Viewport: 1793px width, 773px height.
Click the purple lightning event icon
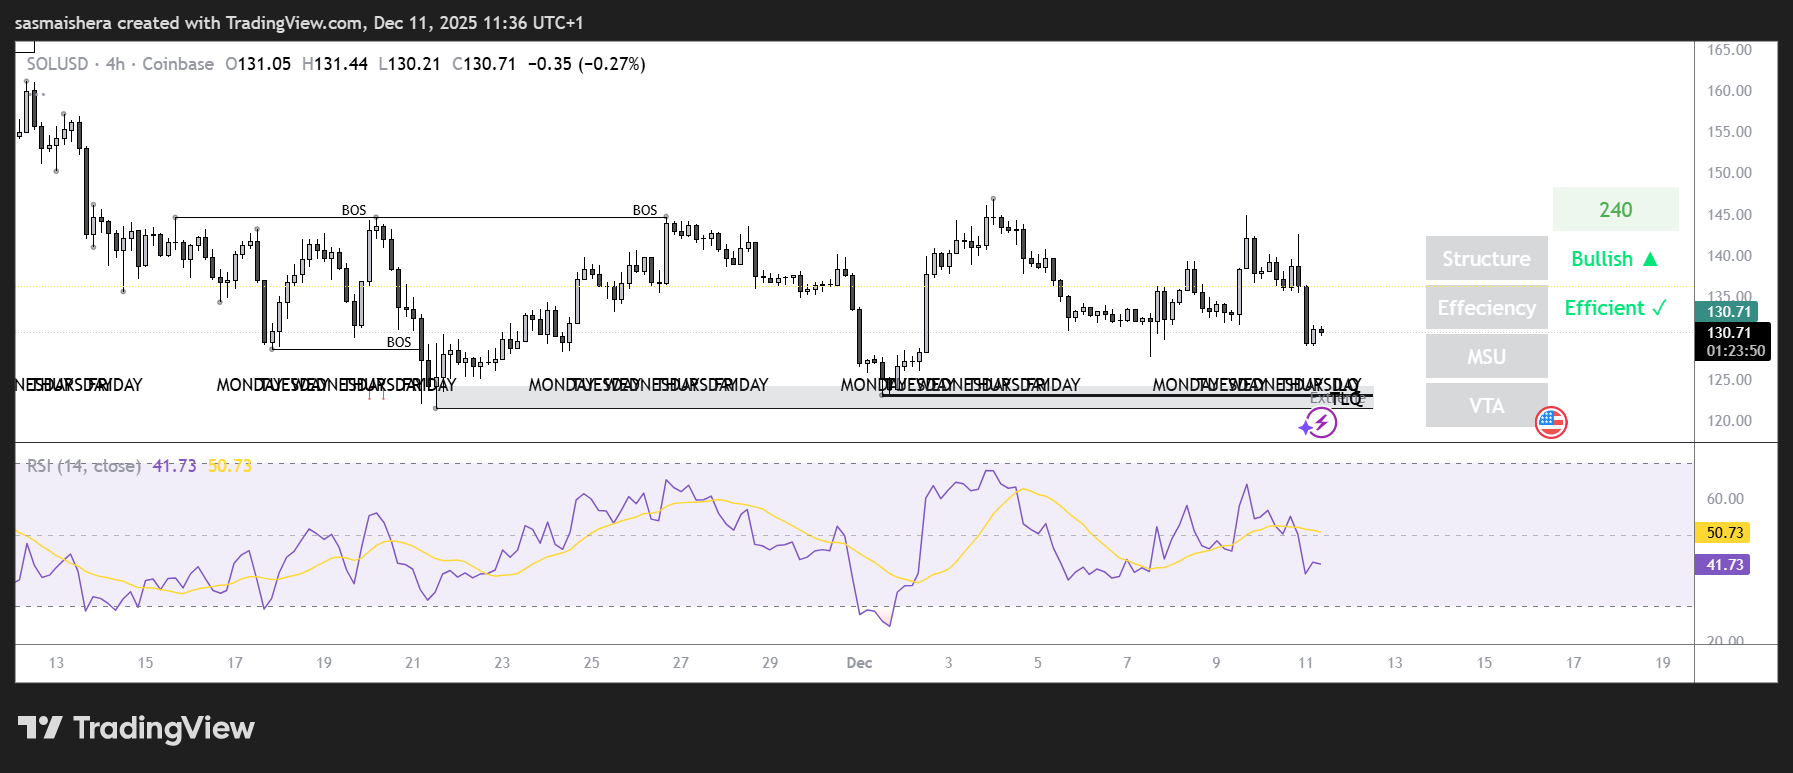tap(1320, 423)
